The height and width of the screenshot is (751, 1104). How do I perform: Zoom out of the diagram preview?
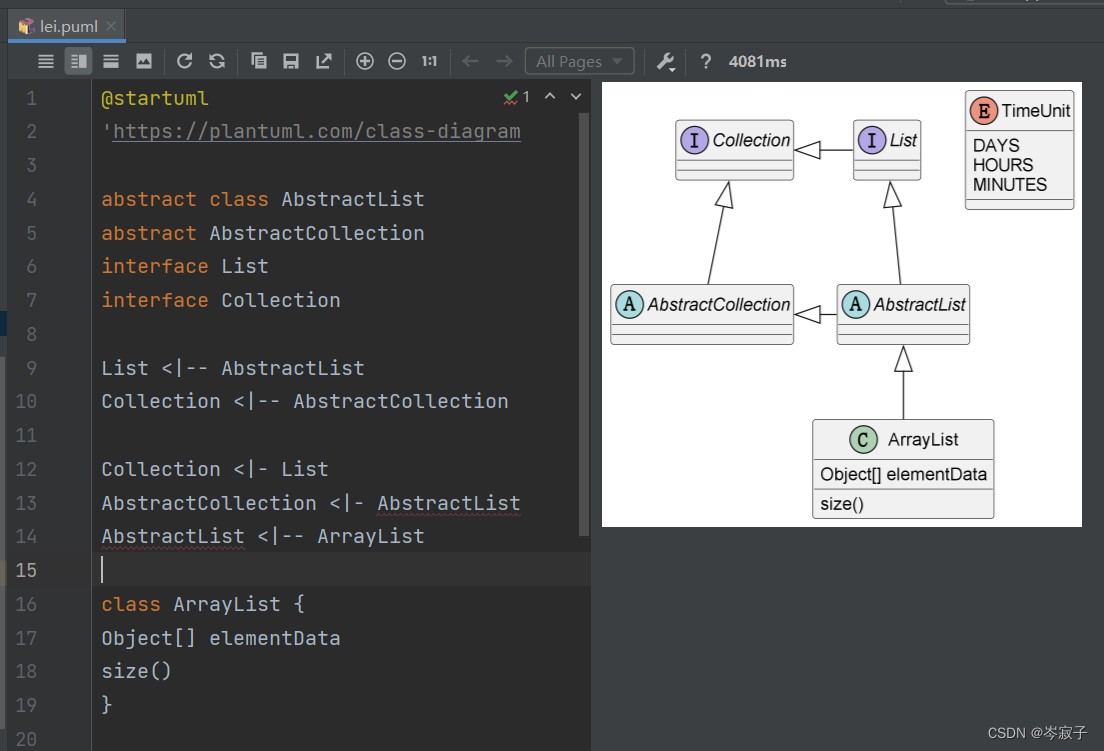pyautogui.click(x=397, y=62)
